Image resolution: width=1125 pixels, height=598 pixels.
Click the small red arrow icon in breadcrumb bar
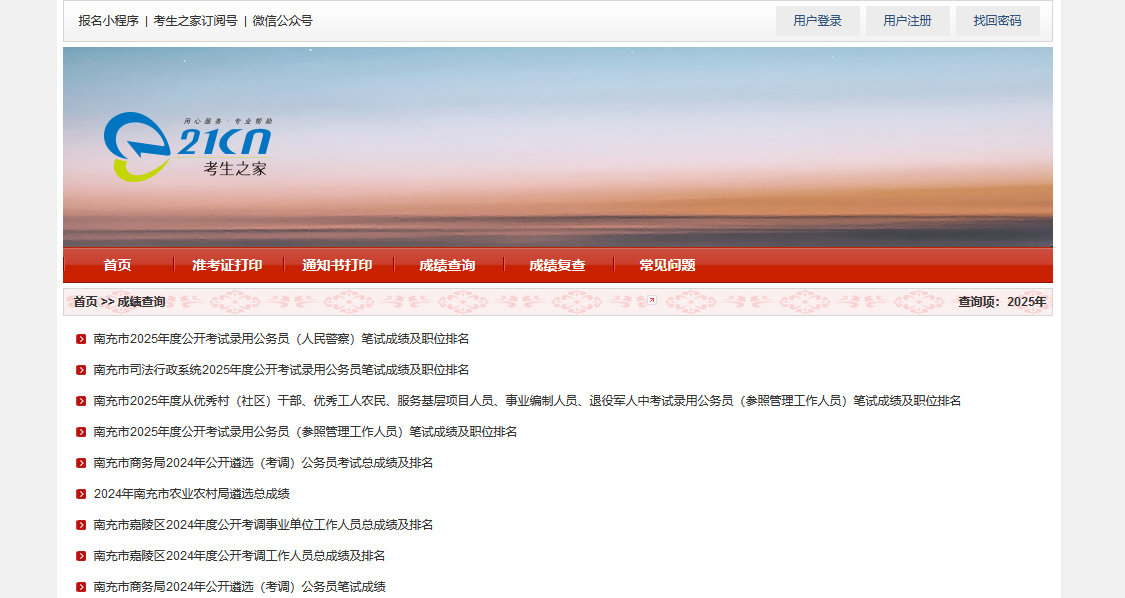click(x=652, y=300)
